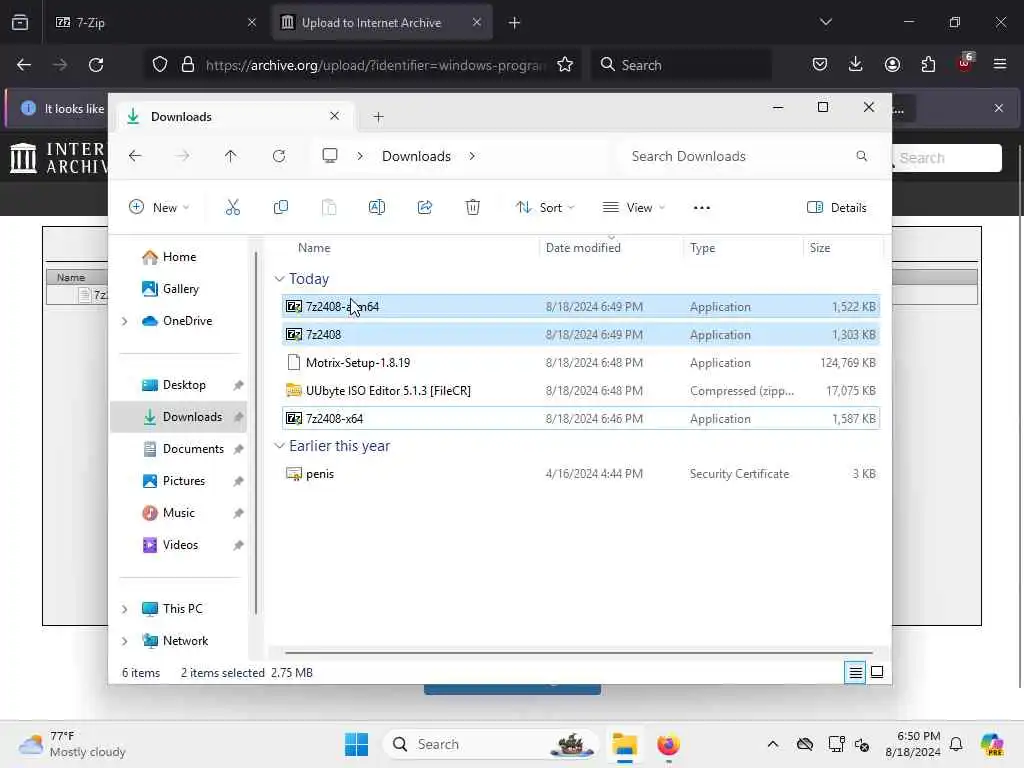This screenshot has height=768, width=1024.
Task: Open File Explorer from the taskbar
Action: point(624,744)
